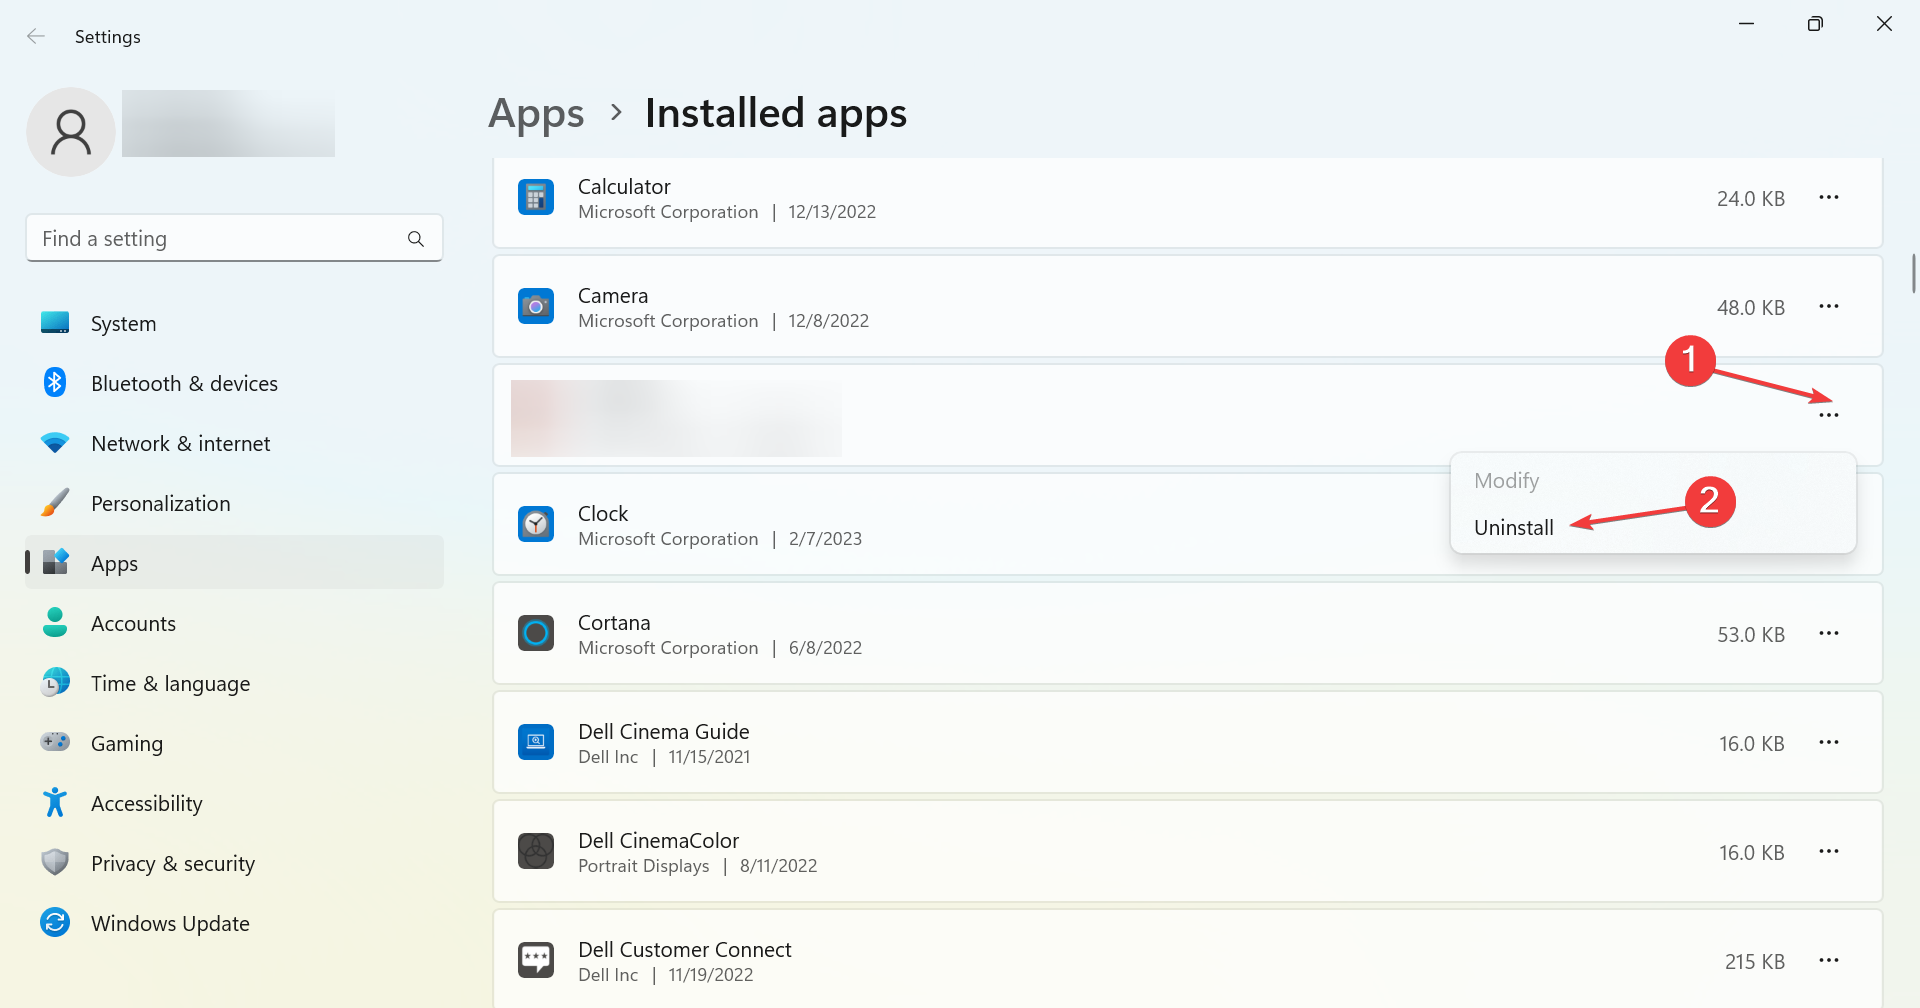
Task: Open more options for Dell Cinema Guide
Action: 1828,743
